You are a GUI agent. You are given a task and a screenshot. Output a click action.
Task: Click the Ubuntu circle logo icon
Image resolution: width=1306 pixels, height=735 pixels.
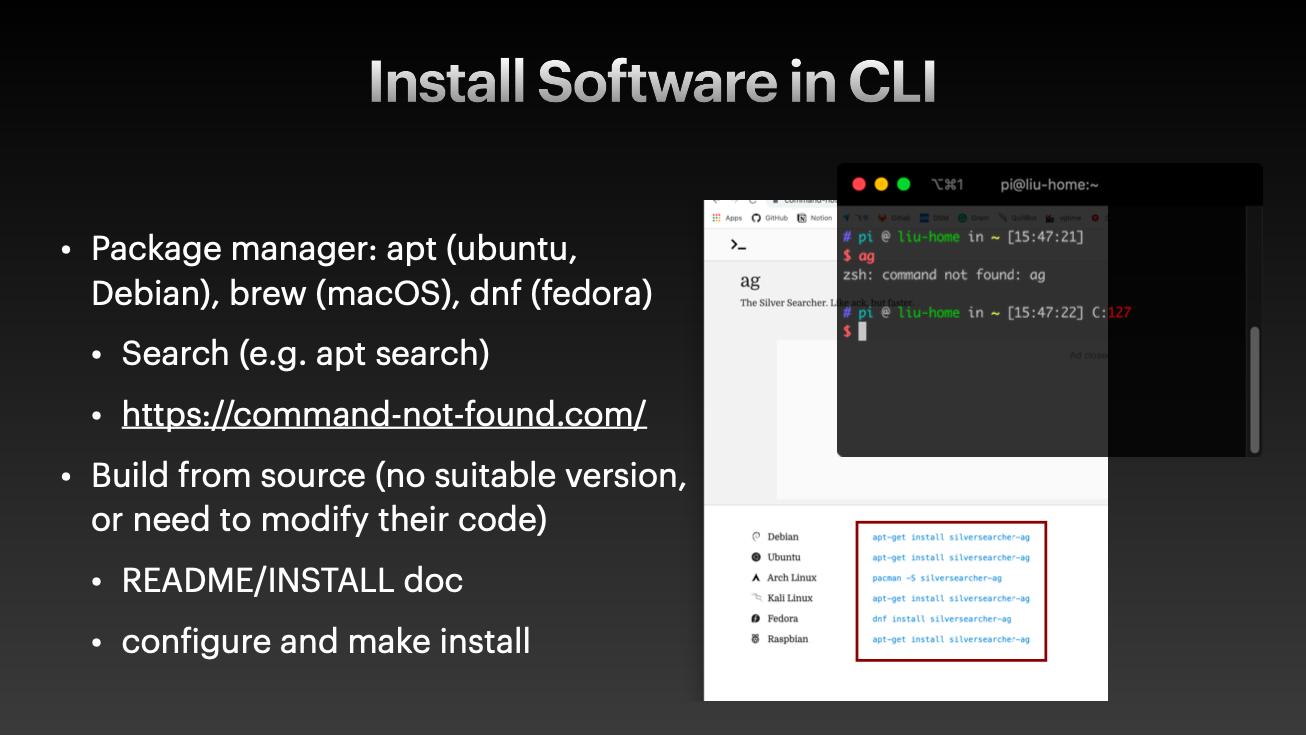click(x=756, y=557)
